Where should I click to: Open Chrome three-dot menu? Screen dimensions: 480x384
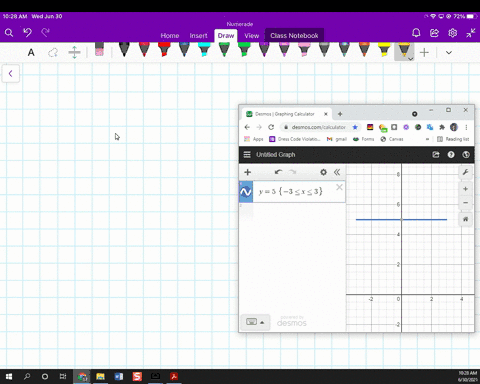tap(466, 127)
